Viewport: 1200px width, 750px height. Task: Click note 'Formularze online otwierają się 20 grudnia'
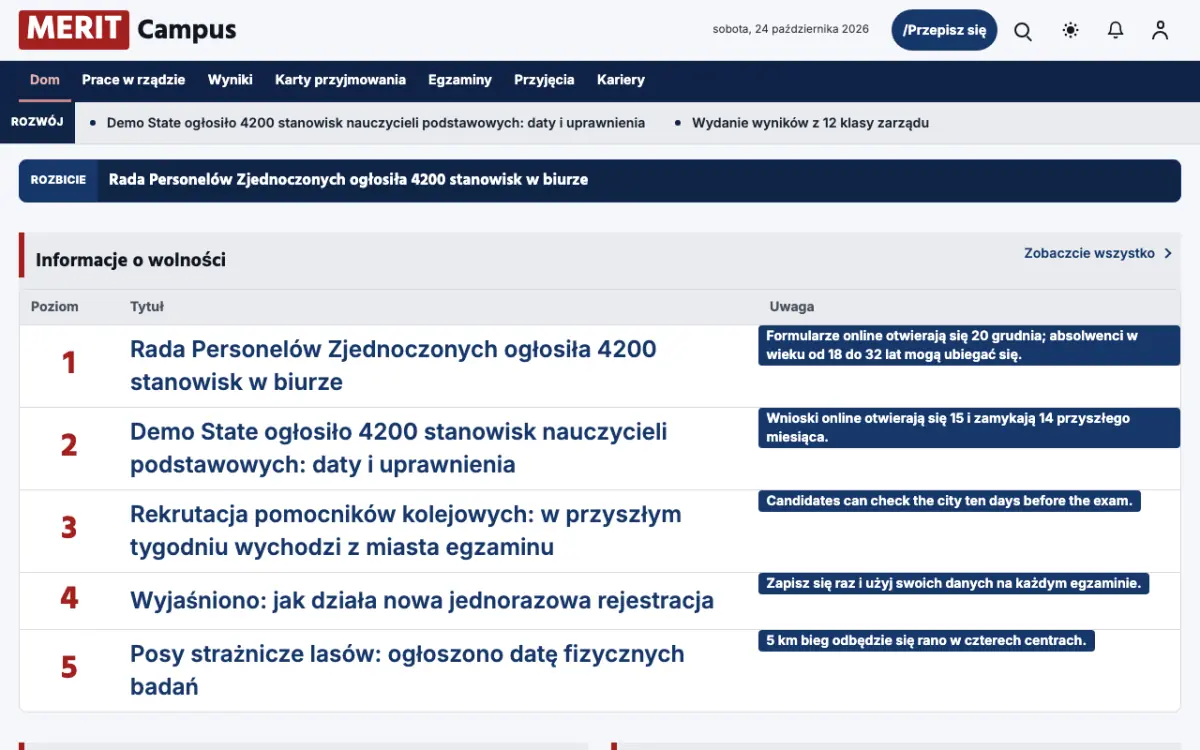coord(969,345)
